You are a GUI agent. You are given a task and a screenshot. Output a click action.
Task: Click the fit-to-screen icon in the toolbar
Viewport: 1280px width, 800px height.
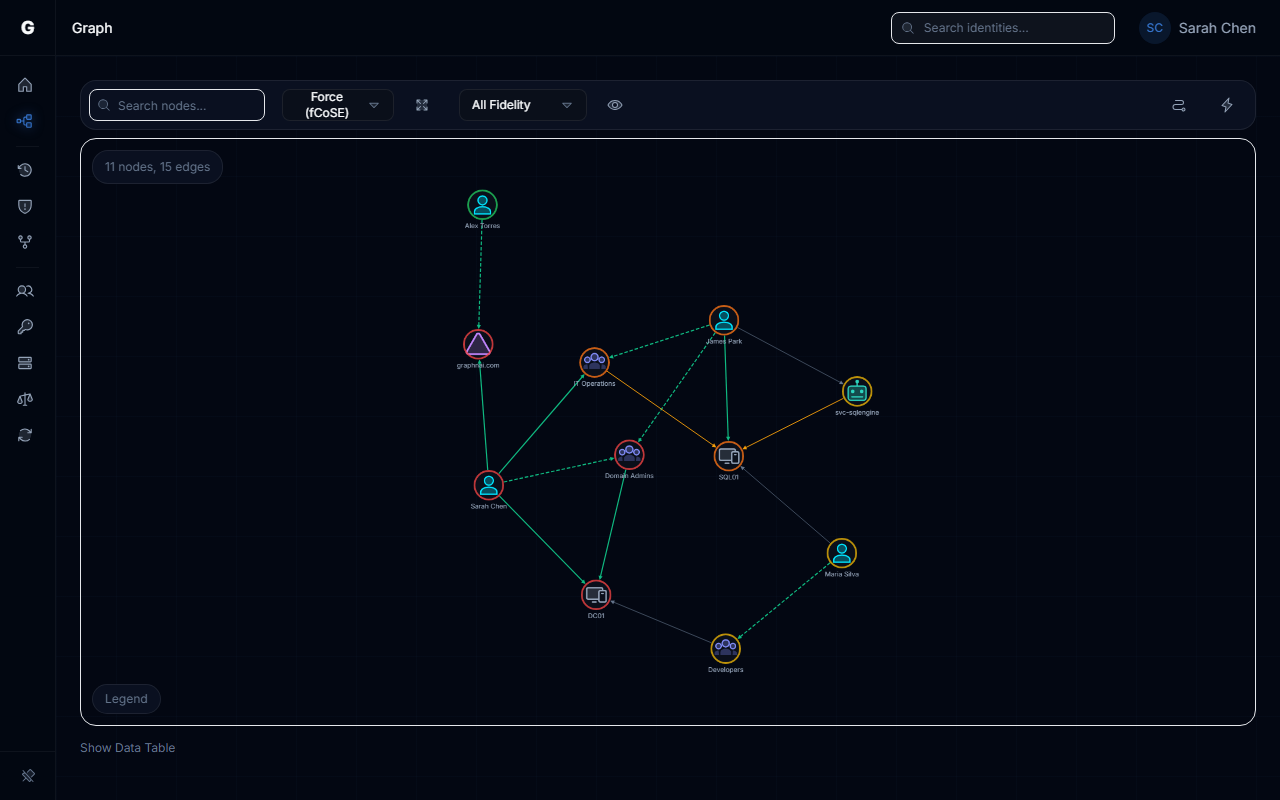point(422,105)
